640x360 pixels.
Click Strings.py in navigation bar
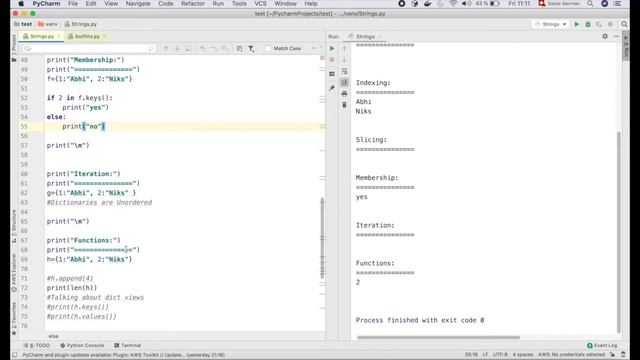[x=81, y=24]
